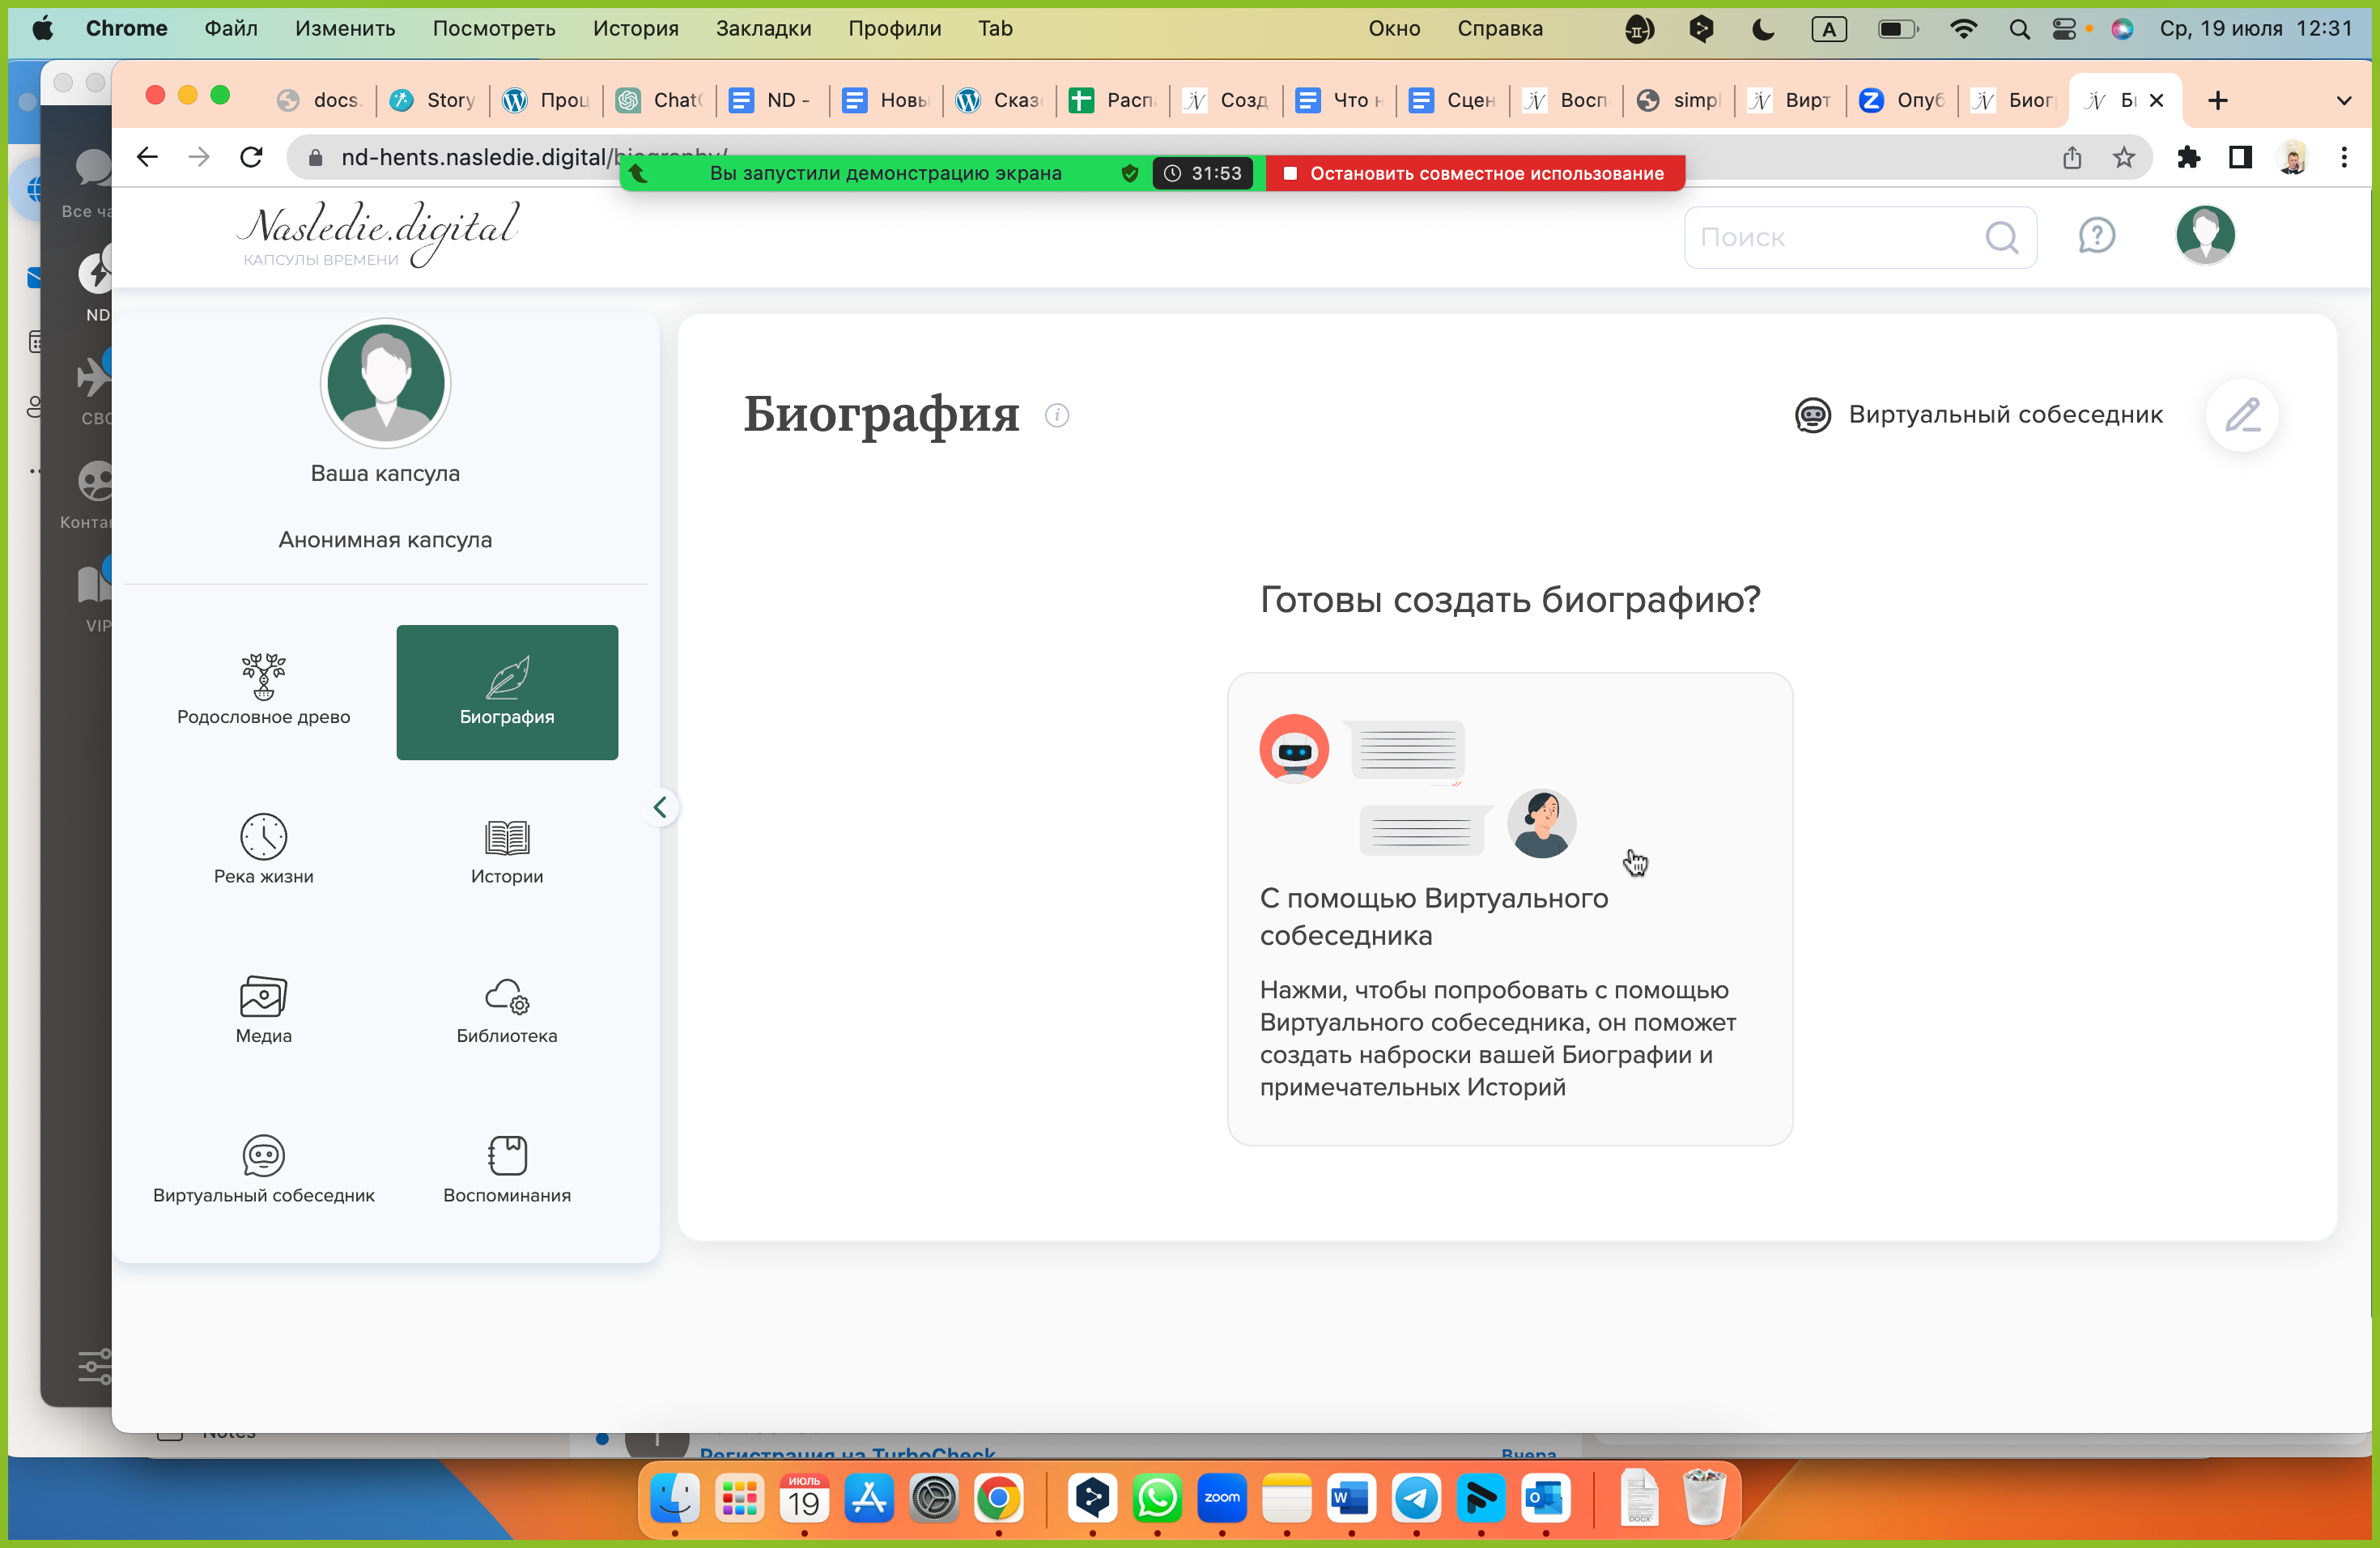Open the Chrome profile avatar
Viewport: 2380px width, 1548px height.
tap(2292, 157)
